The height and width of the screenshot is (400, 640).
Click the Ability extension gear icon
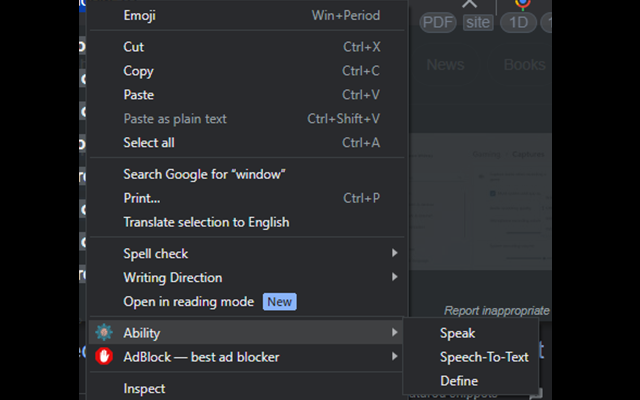pyautogui.click(x=104, y=332)
